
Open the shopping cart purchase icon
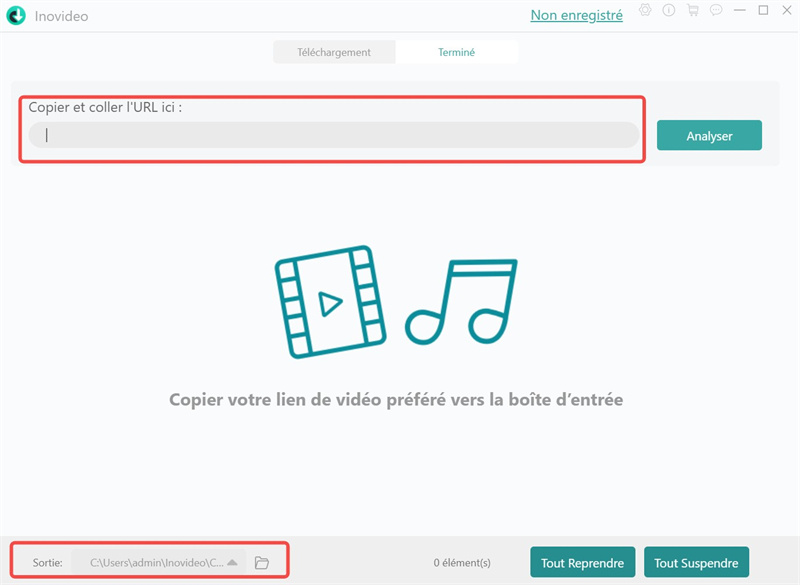click(x=692, y=12)
